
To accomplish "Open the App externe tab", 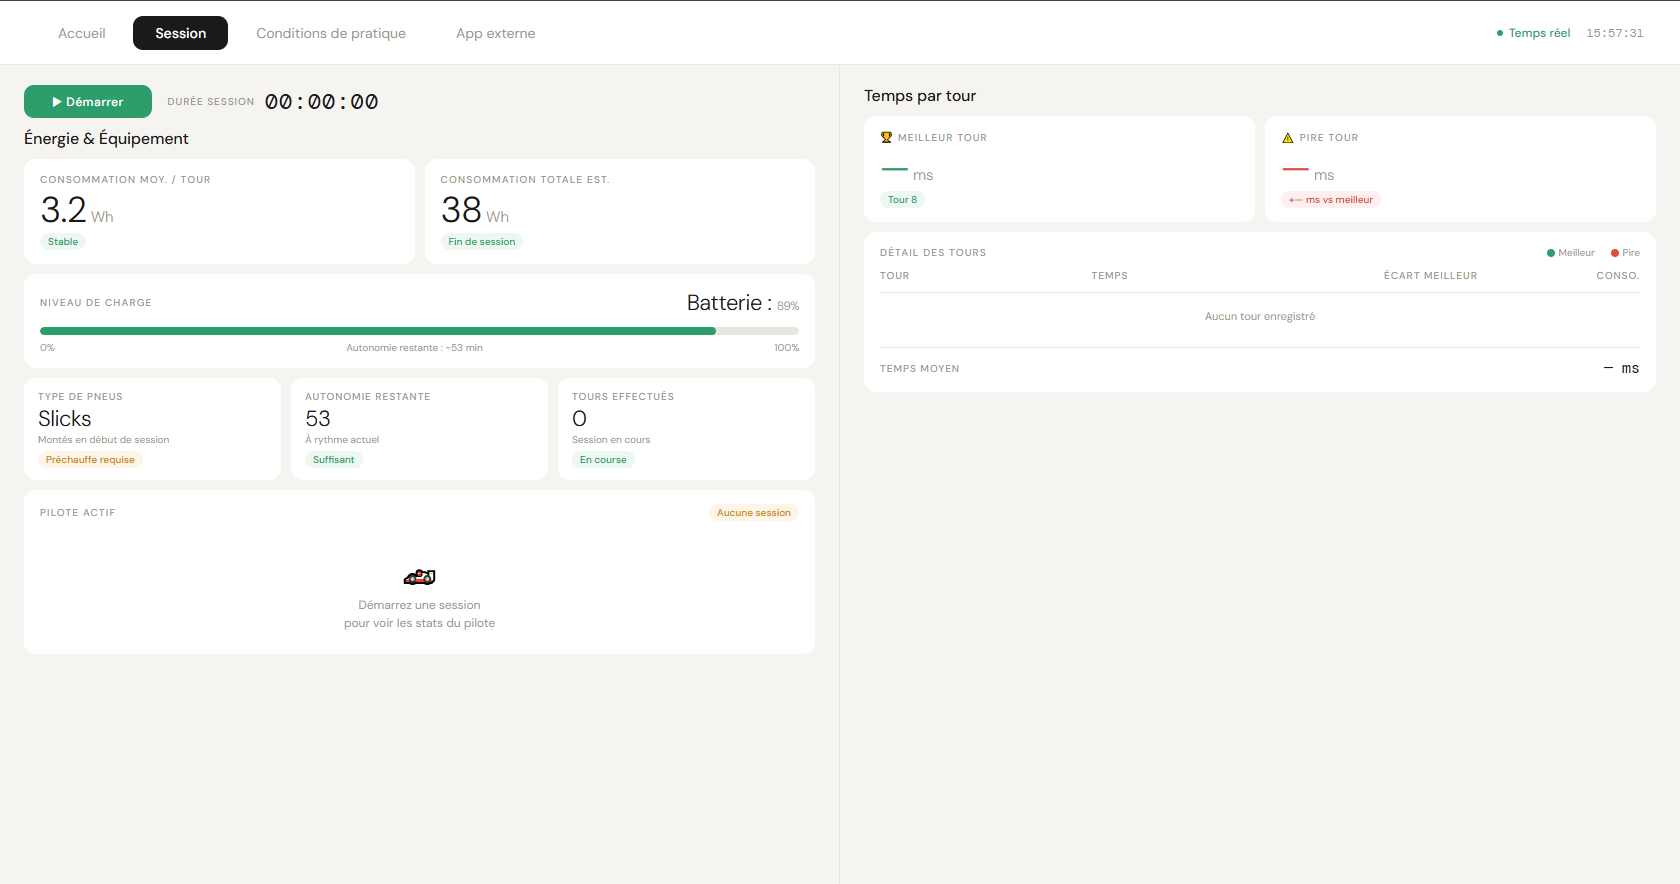I will coord(496,33).
